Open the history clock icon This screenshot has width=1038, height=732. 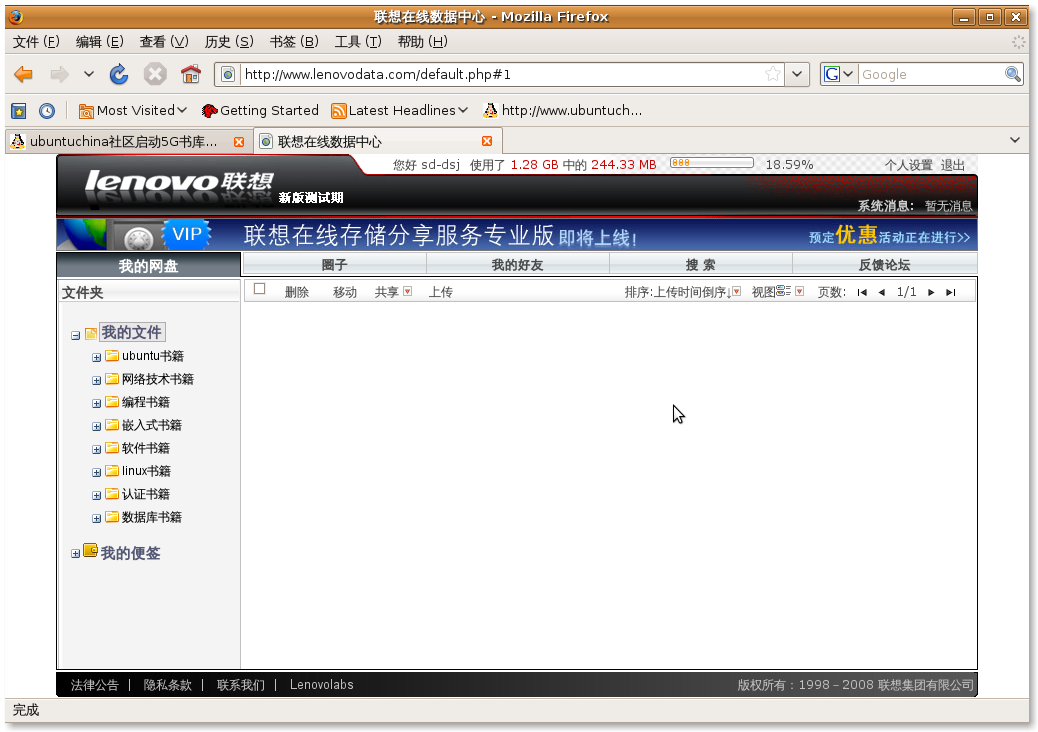[47, 111]
